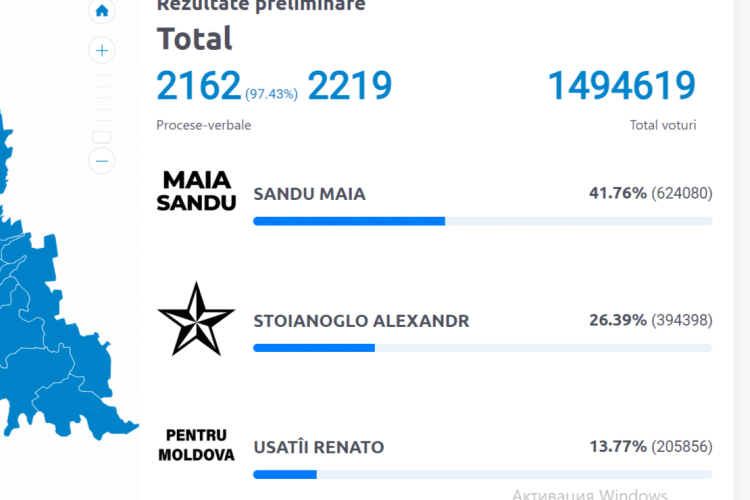This screenshot has height=500, width=750.
Task: Click the Maia Sandu candidate logo
Action: (x=196, y=191)
